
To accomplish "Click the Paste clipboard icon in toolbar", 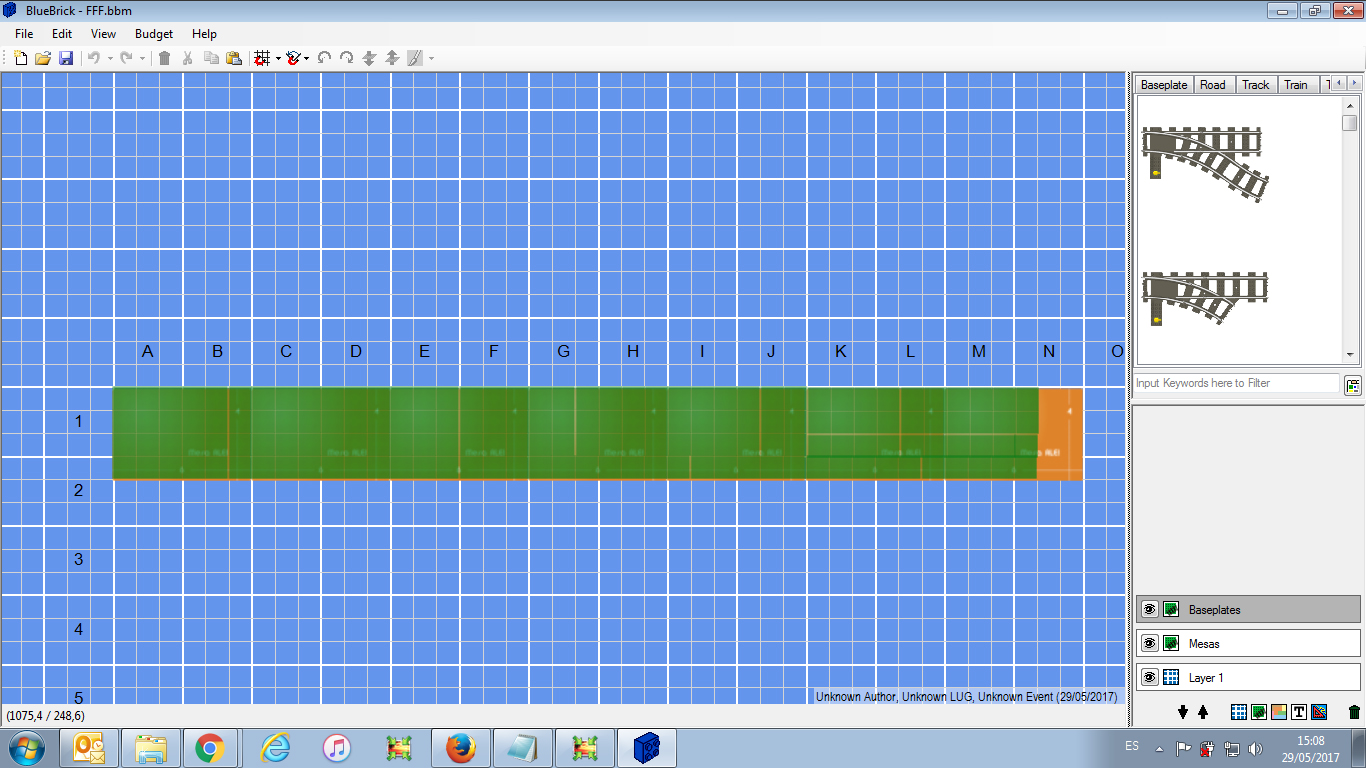I will click(233, 58).
